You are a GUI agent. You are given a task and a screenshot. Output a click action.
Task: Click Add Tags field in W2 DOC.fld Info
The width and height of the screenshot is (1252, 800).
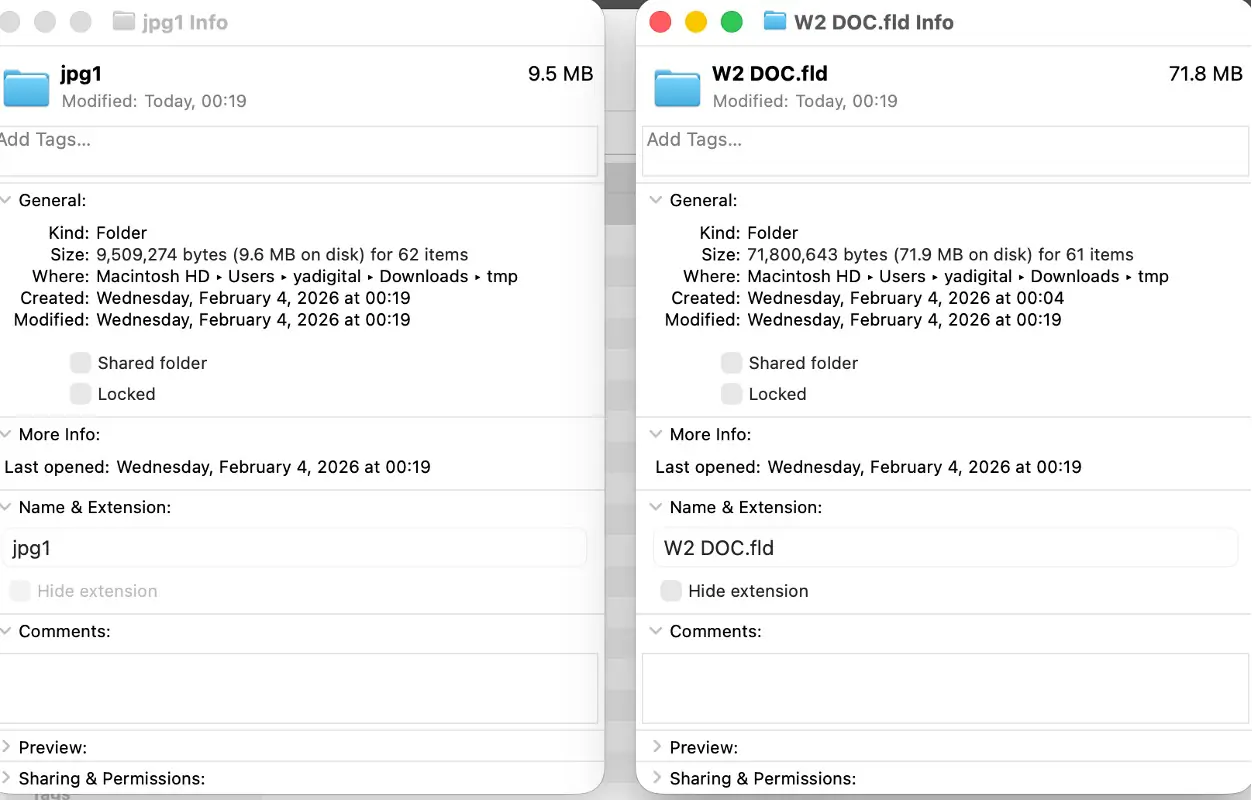coord(946,151)
